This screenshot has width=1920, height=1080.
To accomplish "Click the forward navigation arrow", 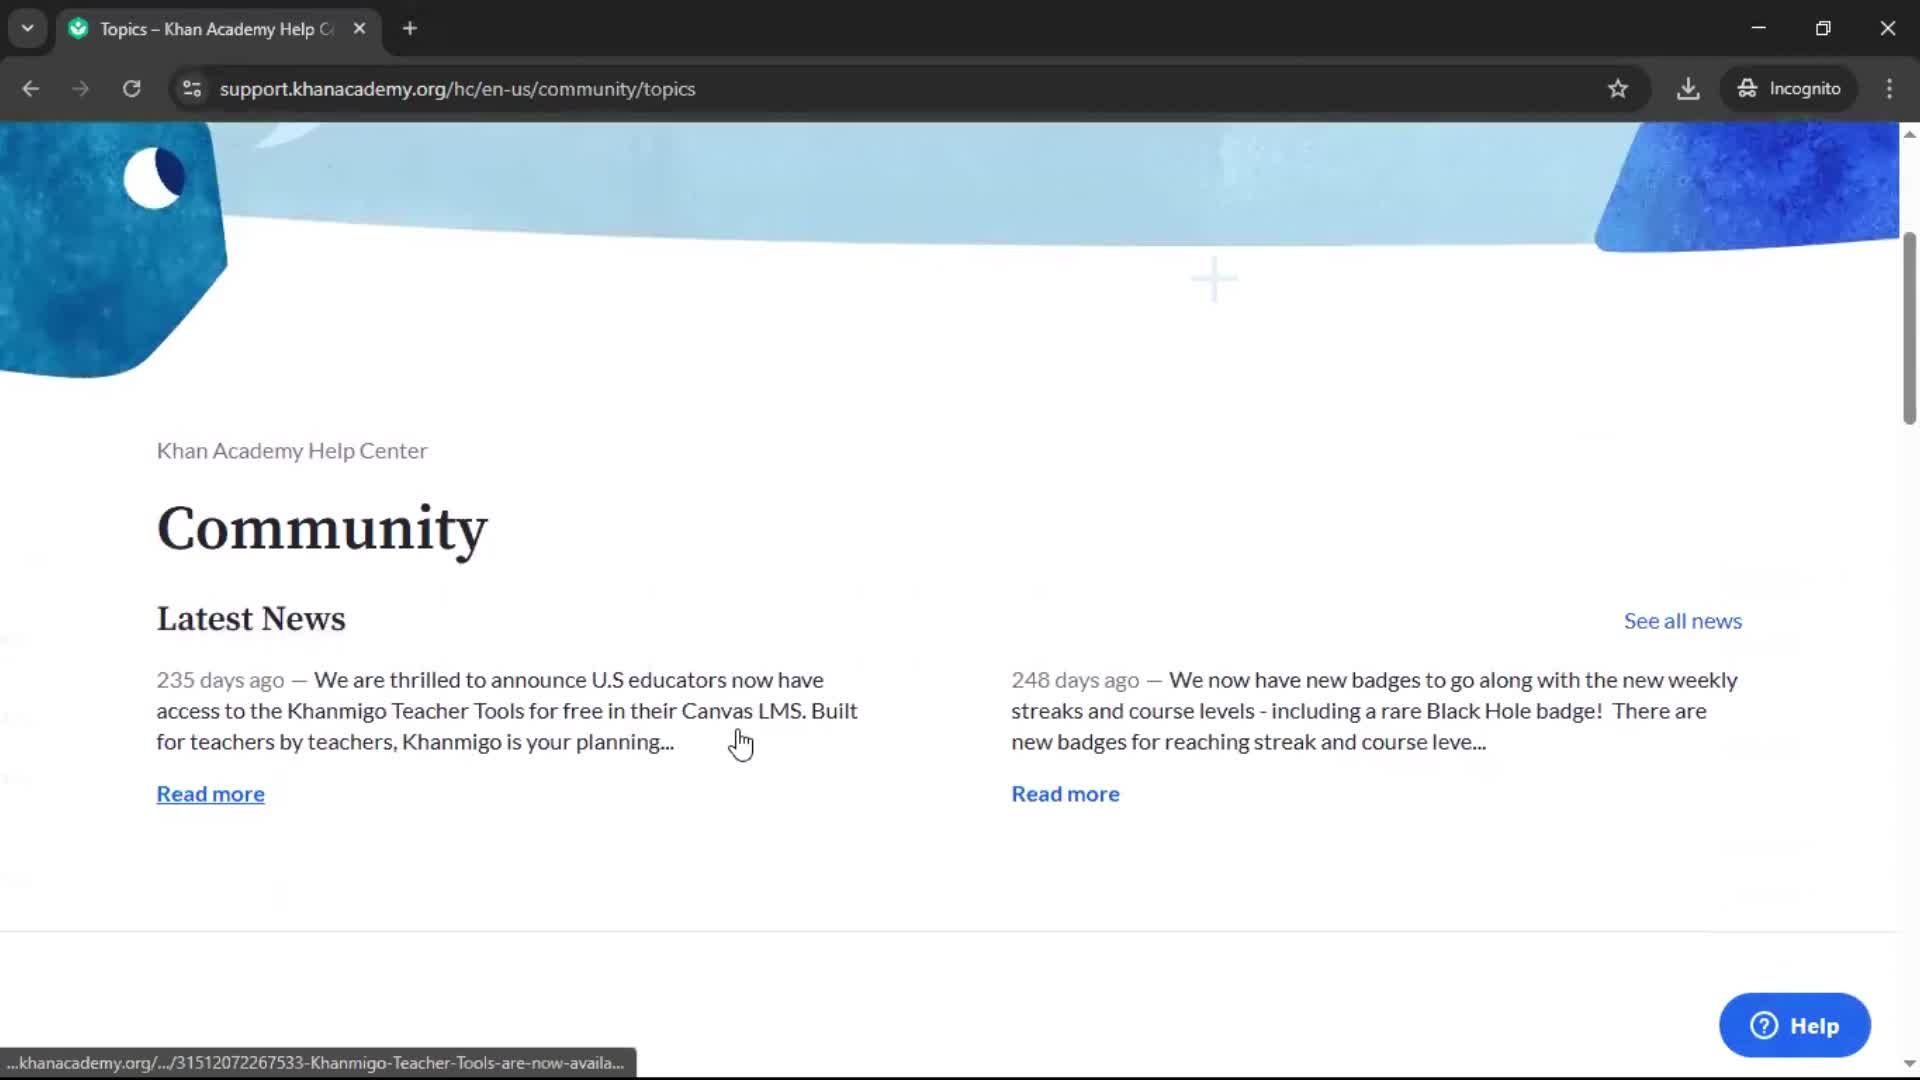I will click(80, 89).
